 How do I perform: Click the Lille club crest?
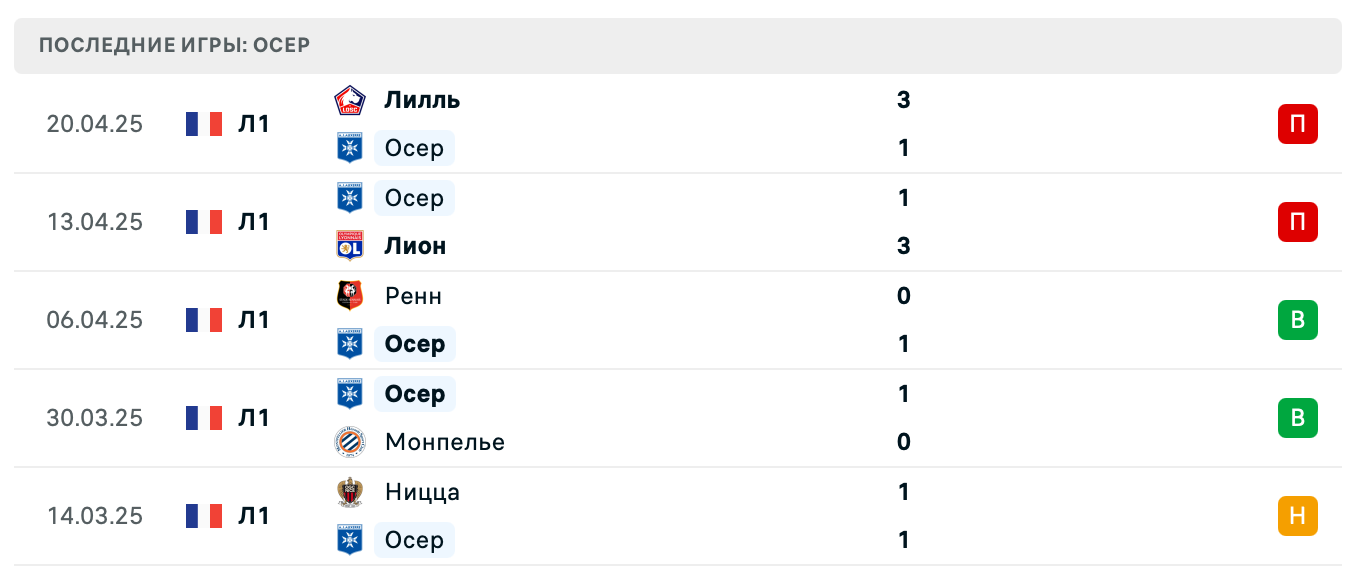pos(349,100)
